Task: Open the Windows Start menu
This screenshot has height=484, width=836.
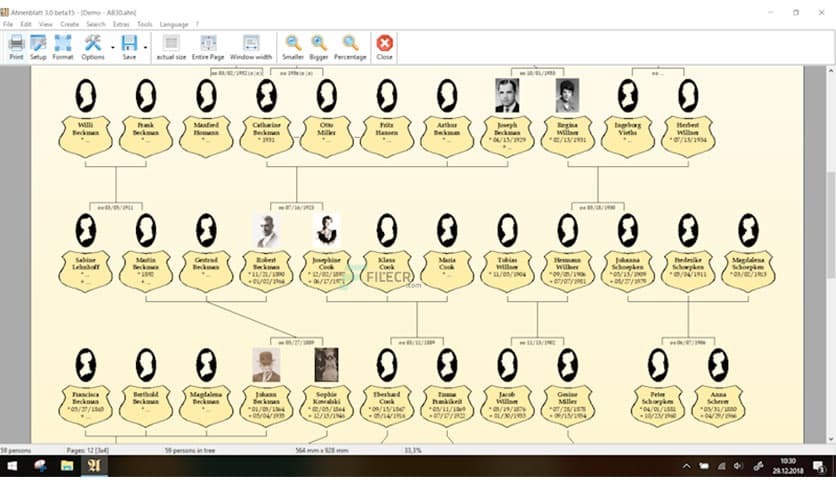Action: click(x=12, y=466)
